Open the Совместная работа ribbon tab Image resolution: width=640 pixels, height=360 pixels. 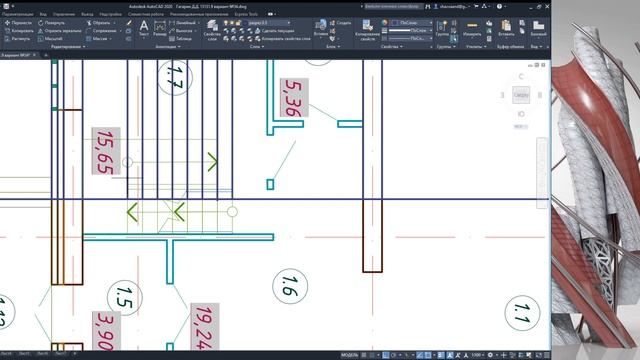point(146,14)
